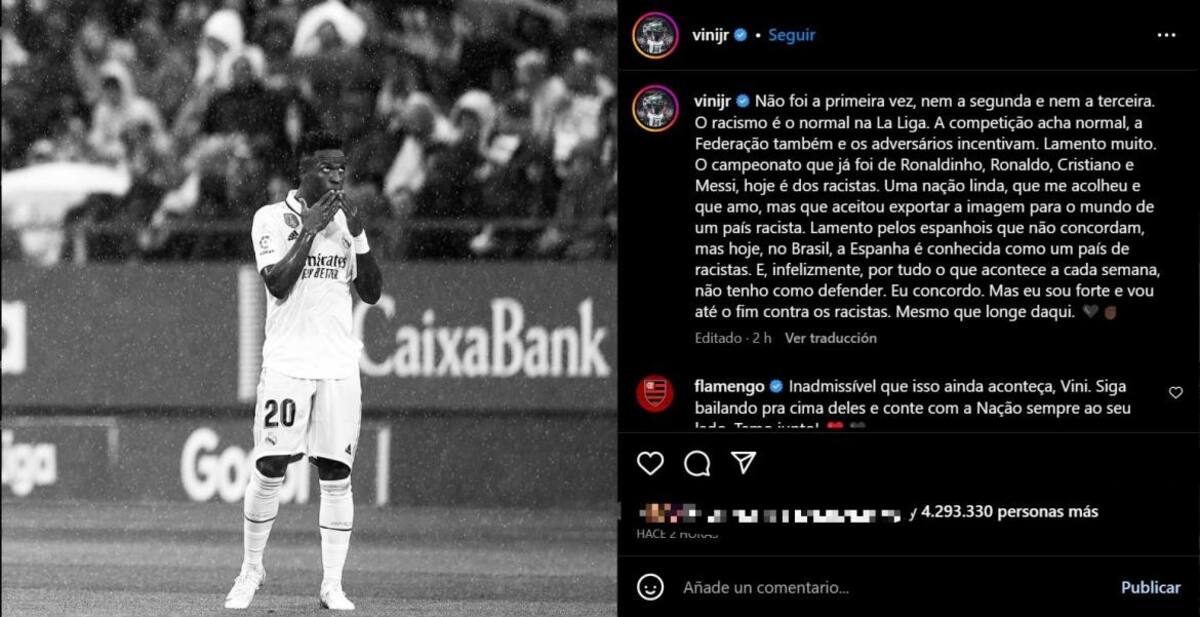The width and height of the screenshot is (1200, 617).
Task: Like Flamengo's comment with small heart
Action: [x=1176, y=393]
